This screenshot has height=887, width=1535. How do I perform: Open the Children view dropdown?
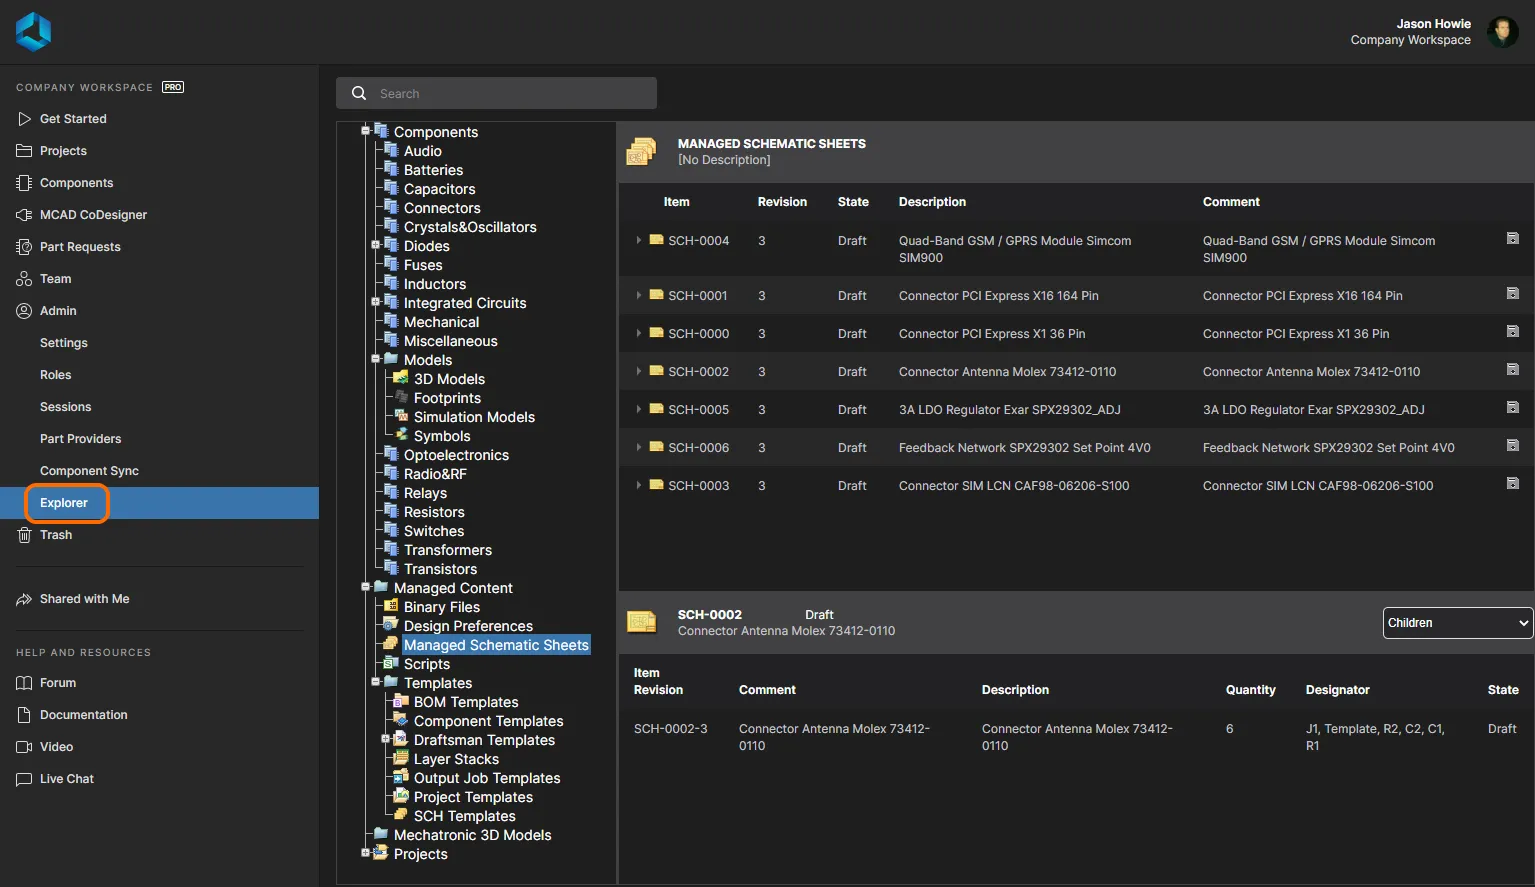pos(1457,623)
